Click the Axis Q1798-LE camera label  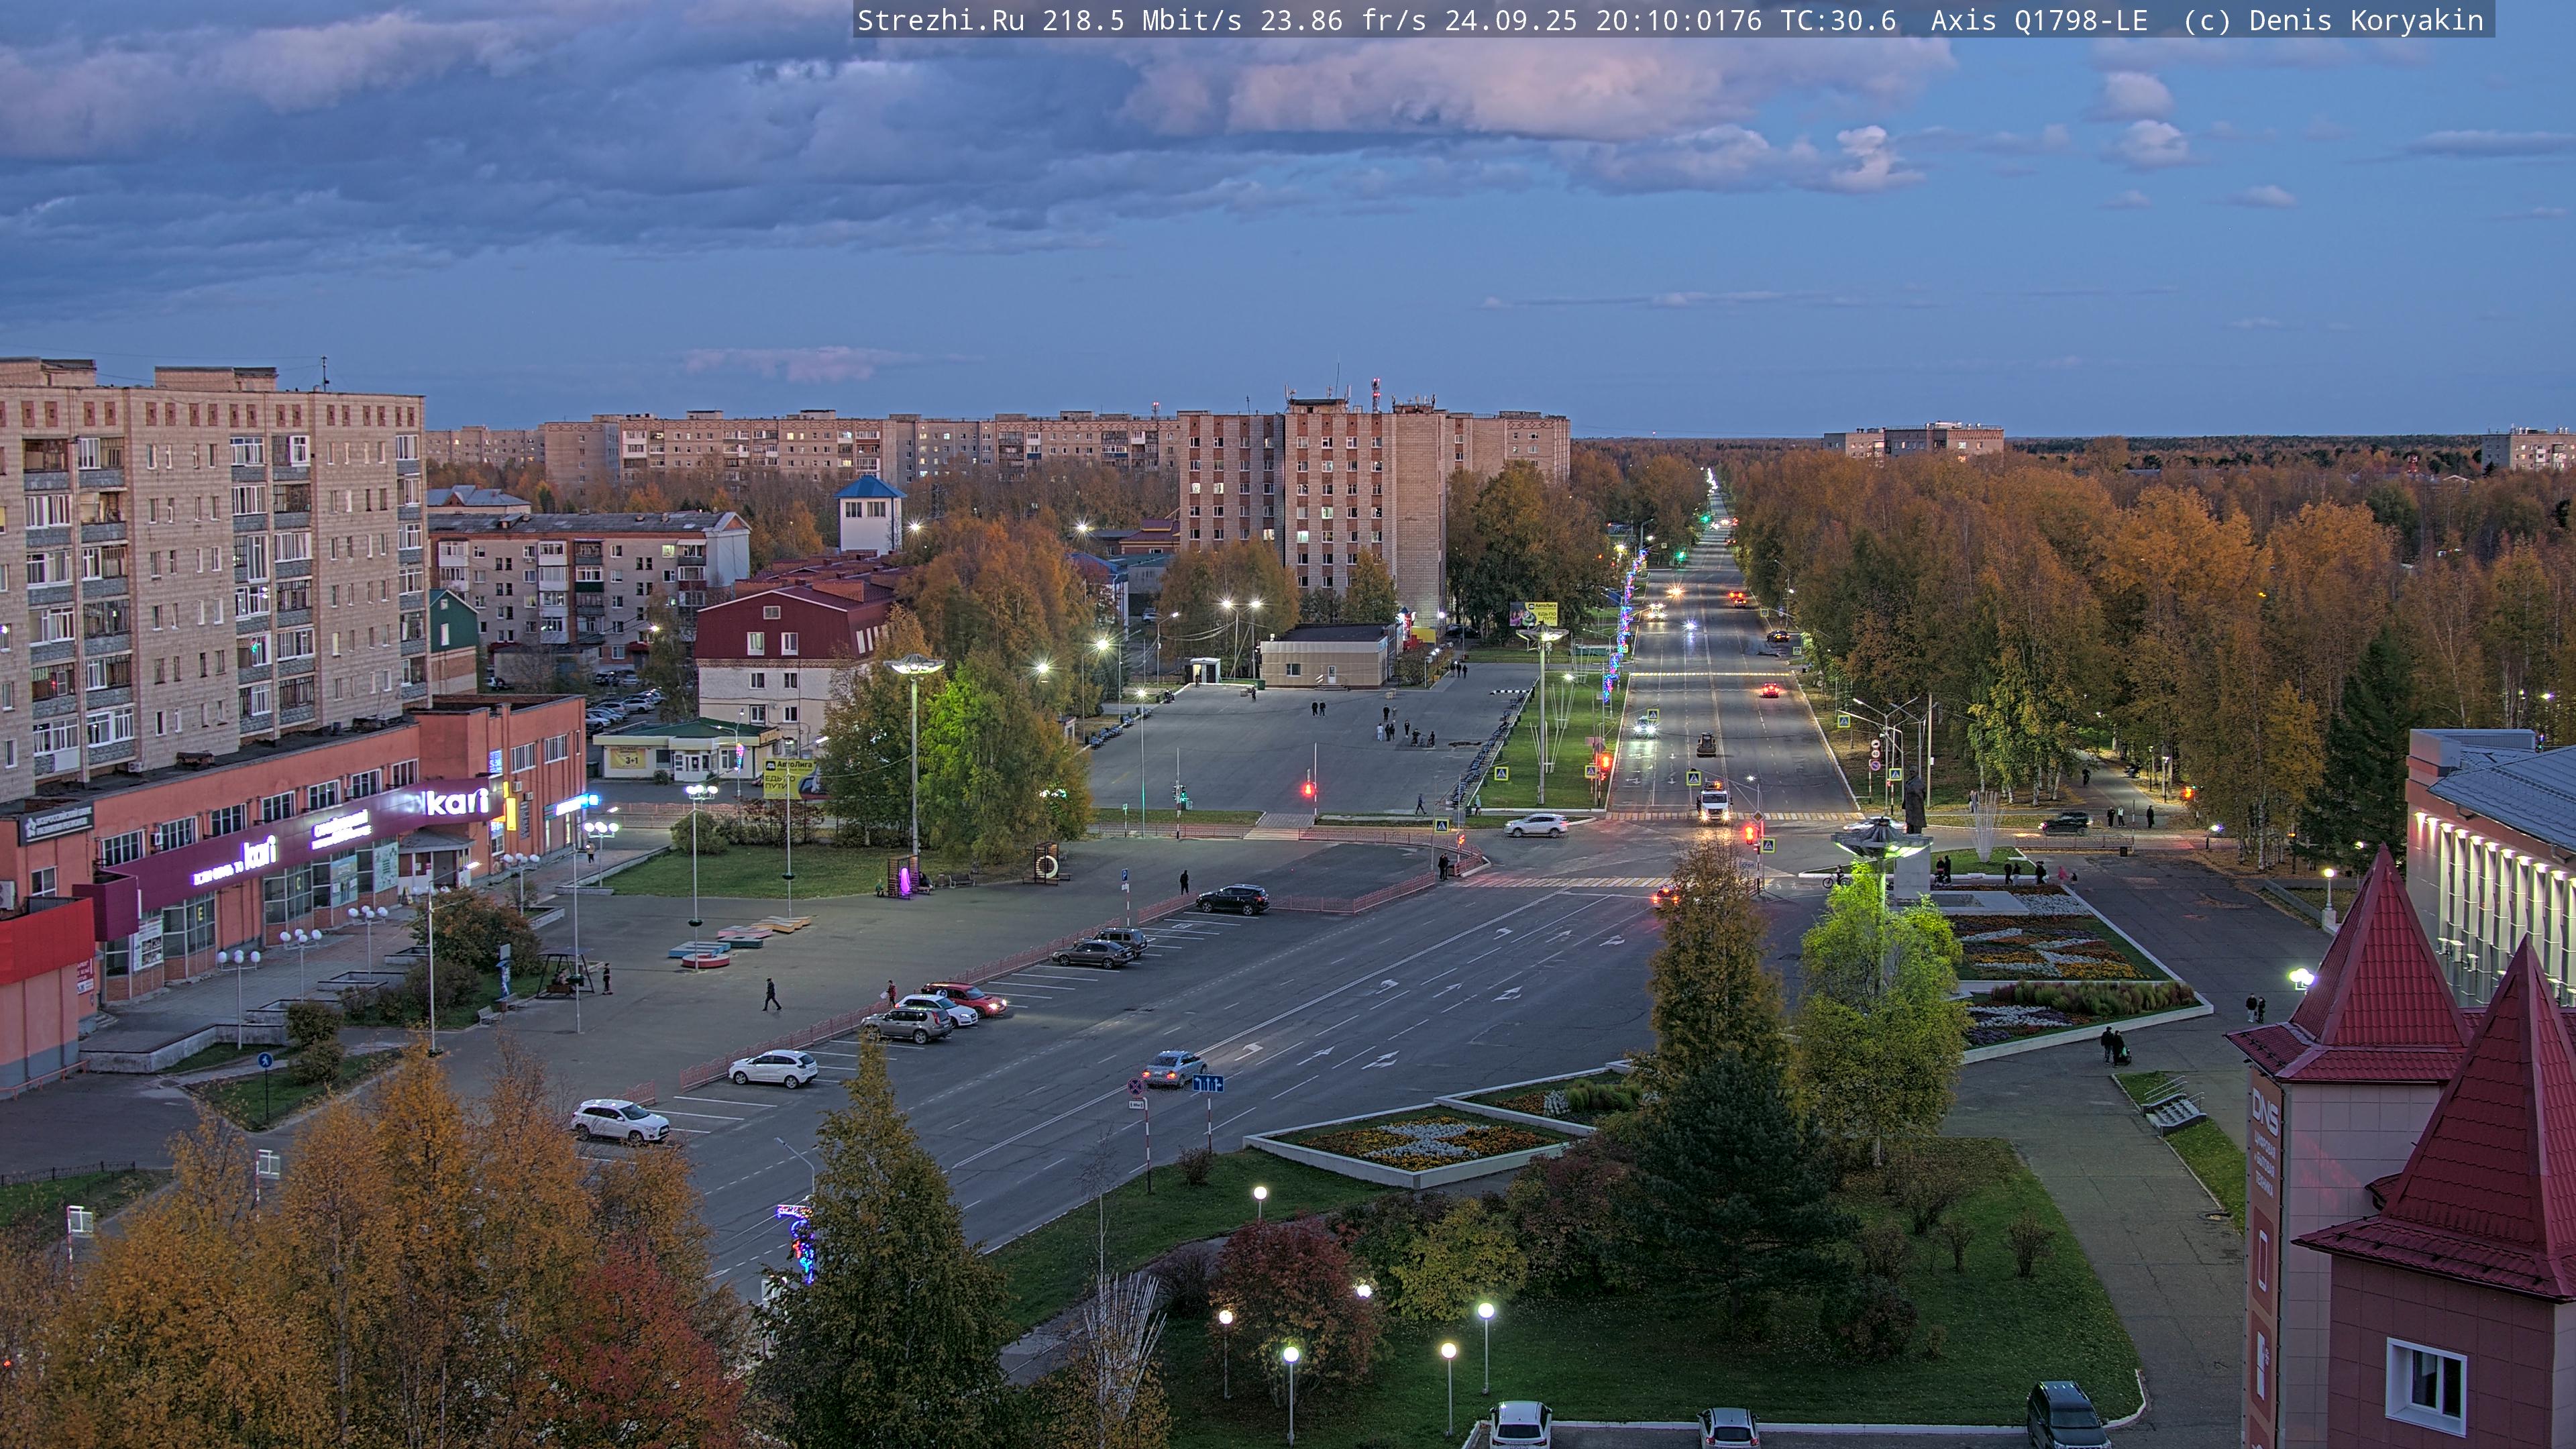2038,21
